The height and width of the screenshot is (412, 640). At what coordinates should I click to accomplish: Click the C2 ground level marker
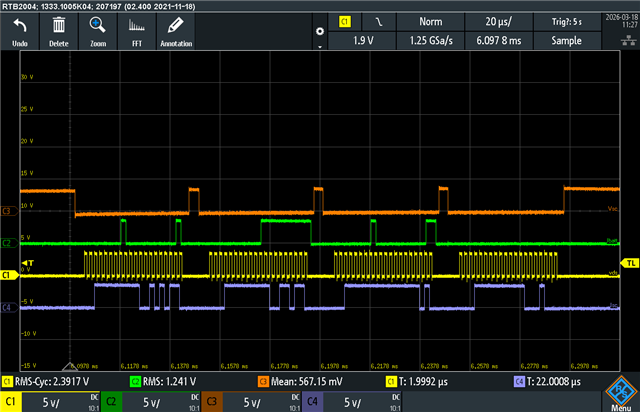coord(9,243)
